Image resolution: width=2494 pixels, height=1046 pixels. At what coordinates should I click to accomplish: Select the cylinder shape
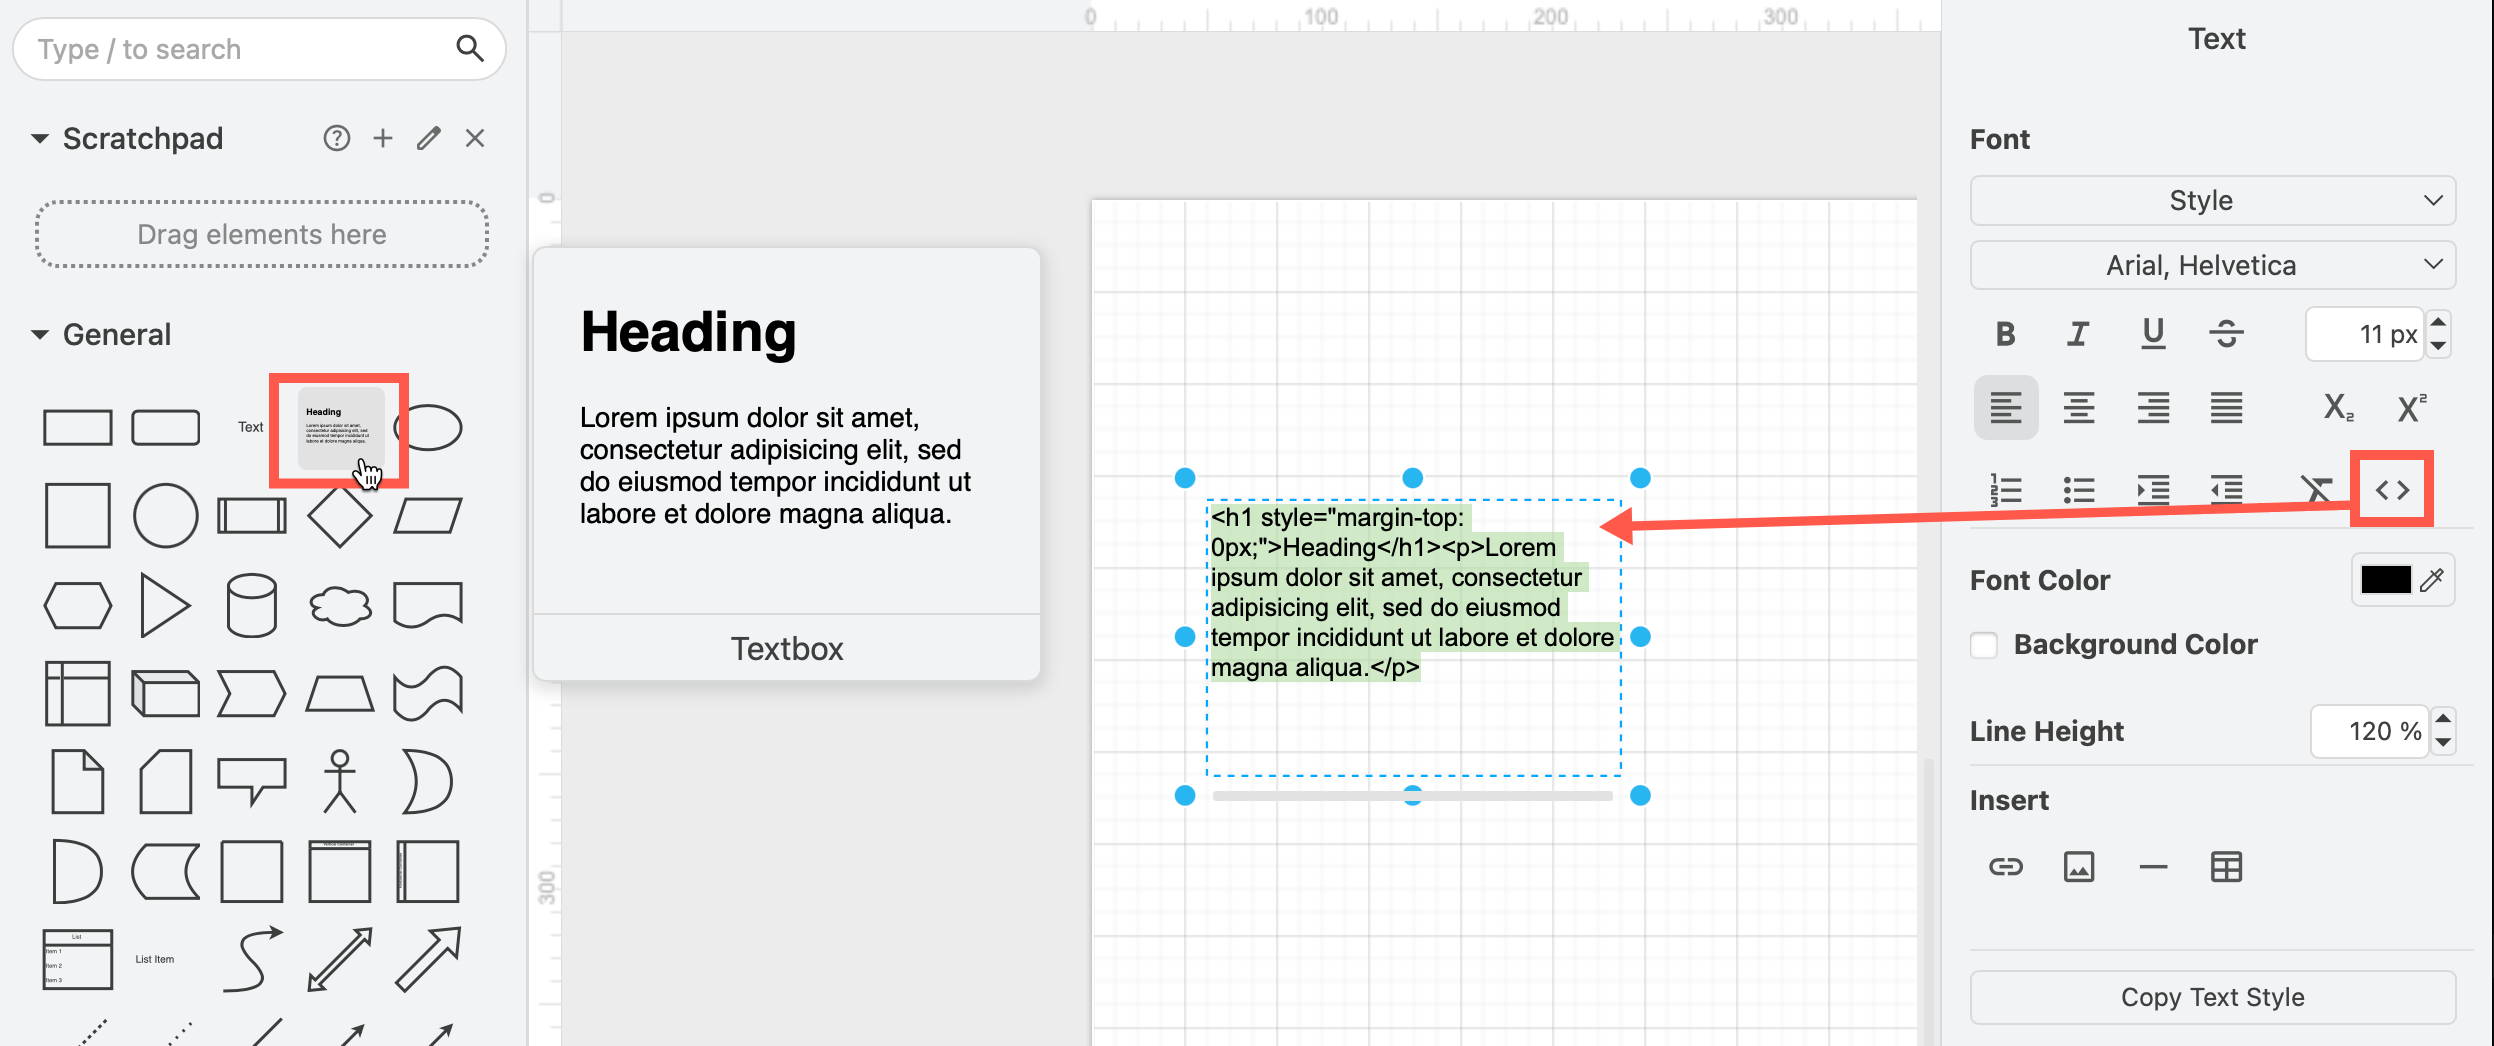pyautogui.click(x=252, y=605)
